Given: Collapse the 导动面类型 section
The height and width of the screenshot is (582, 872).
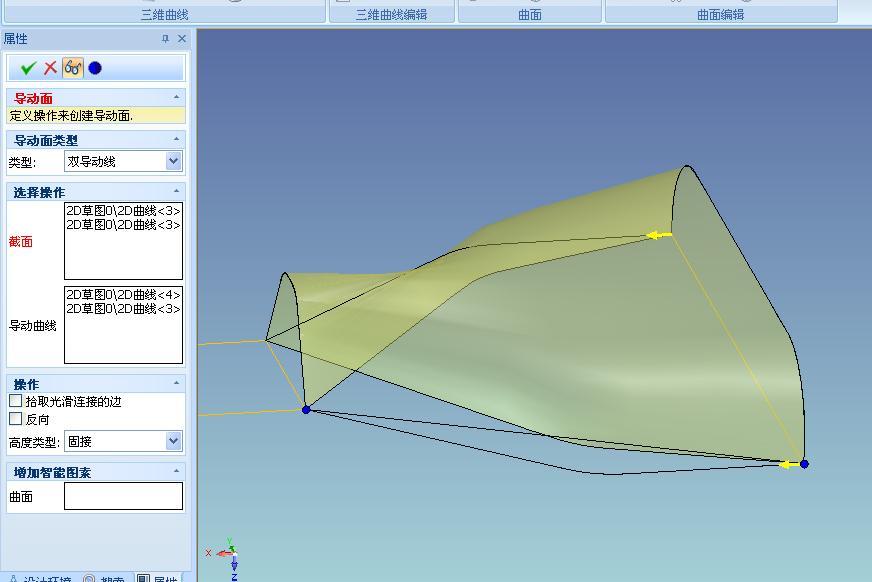Looking at the screenshot, I should point(177,139).
